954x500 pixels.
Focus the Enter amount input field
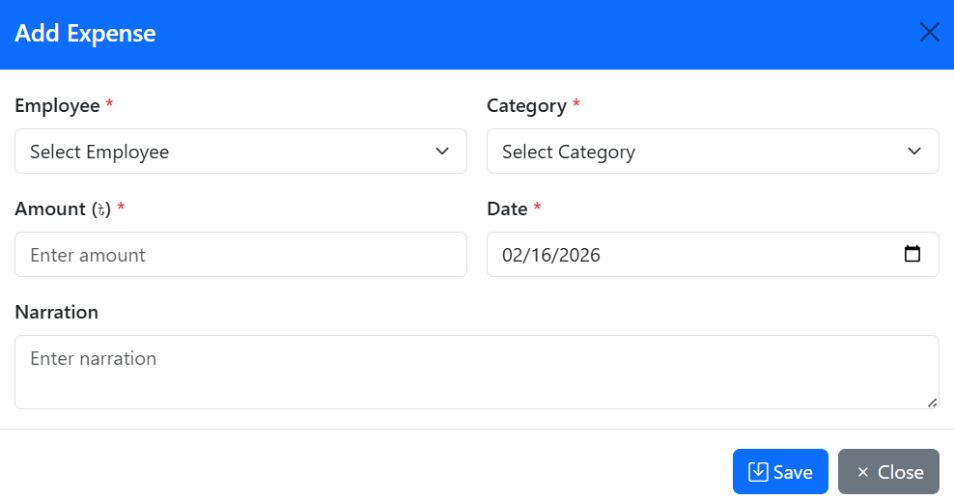click(240, 255)
